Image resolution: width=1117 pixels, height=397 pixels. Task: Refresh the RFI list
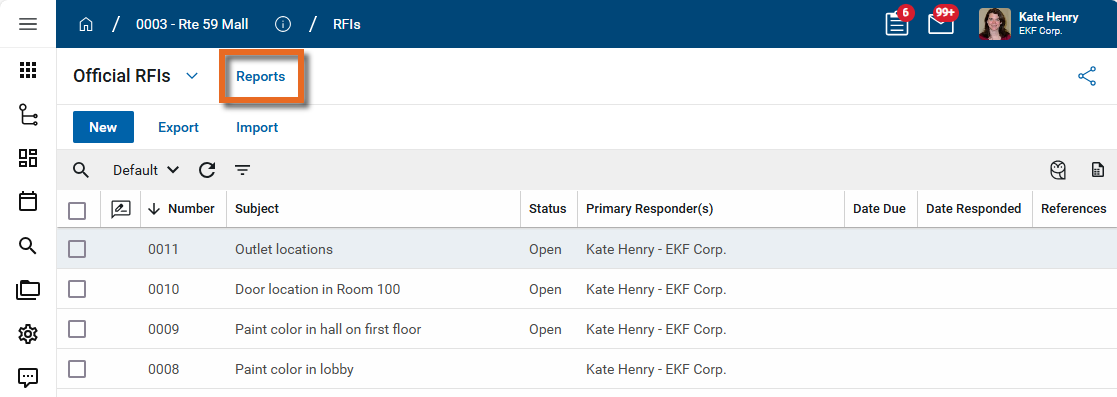tap(207, 170)
